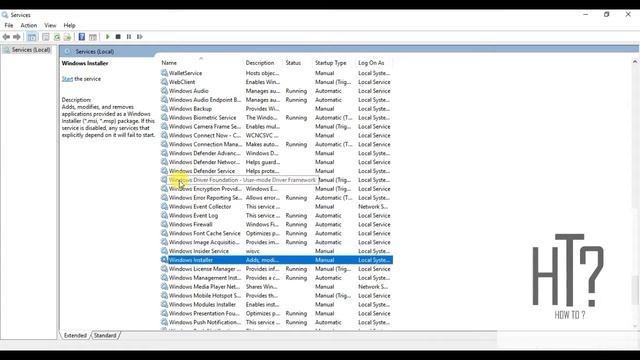The width and height of the screenshot is (640, 360).
Task: Select the Windows Push Notifications row
Action: tap(276, 322)
